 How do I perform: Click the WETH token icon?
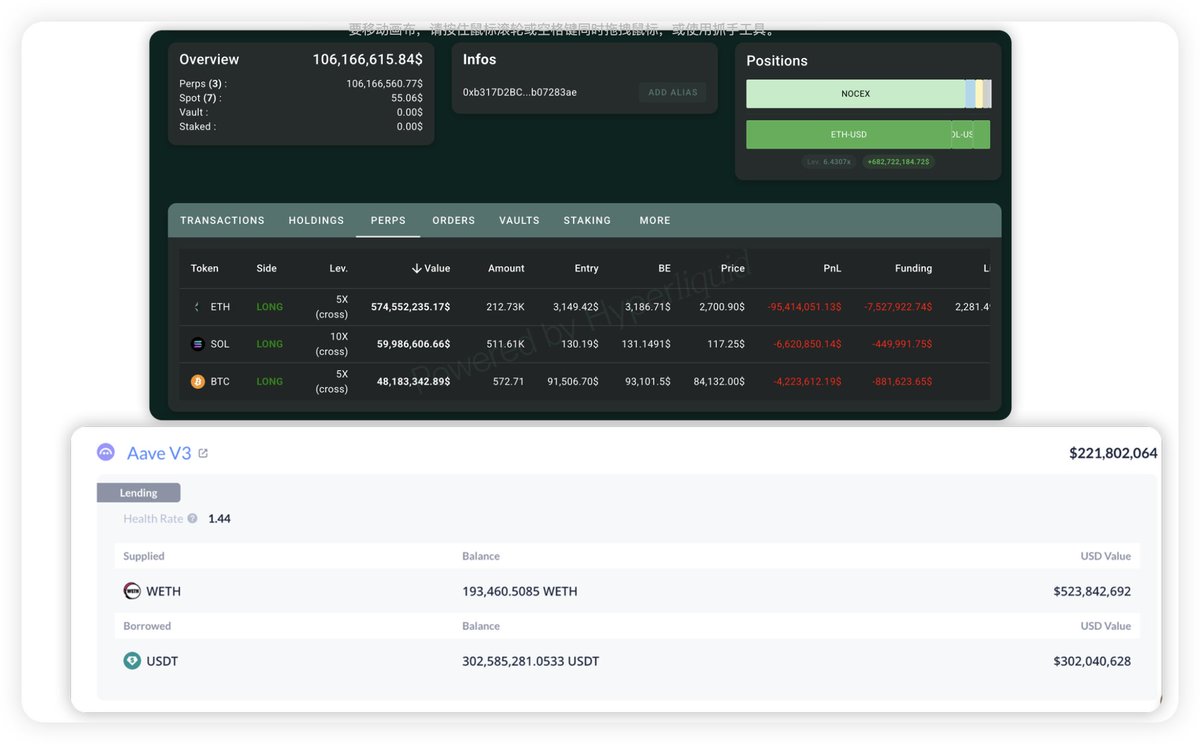[x=132, y=591]
